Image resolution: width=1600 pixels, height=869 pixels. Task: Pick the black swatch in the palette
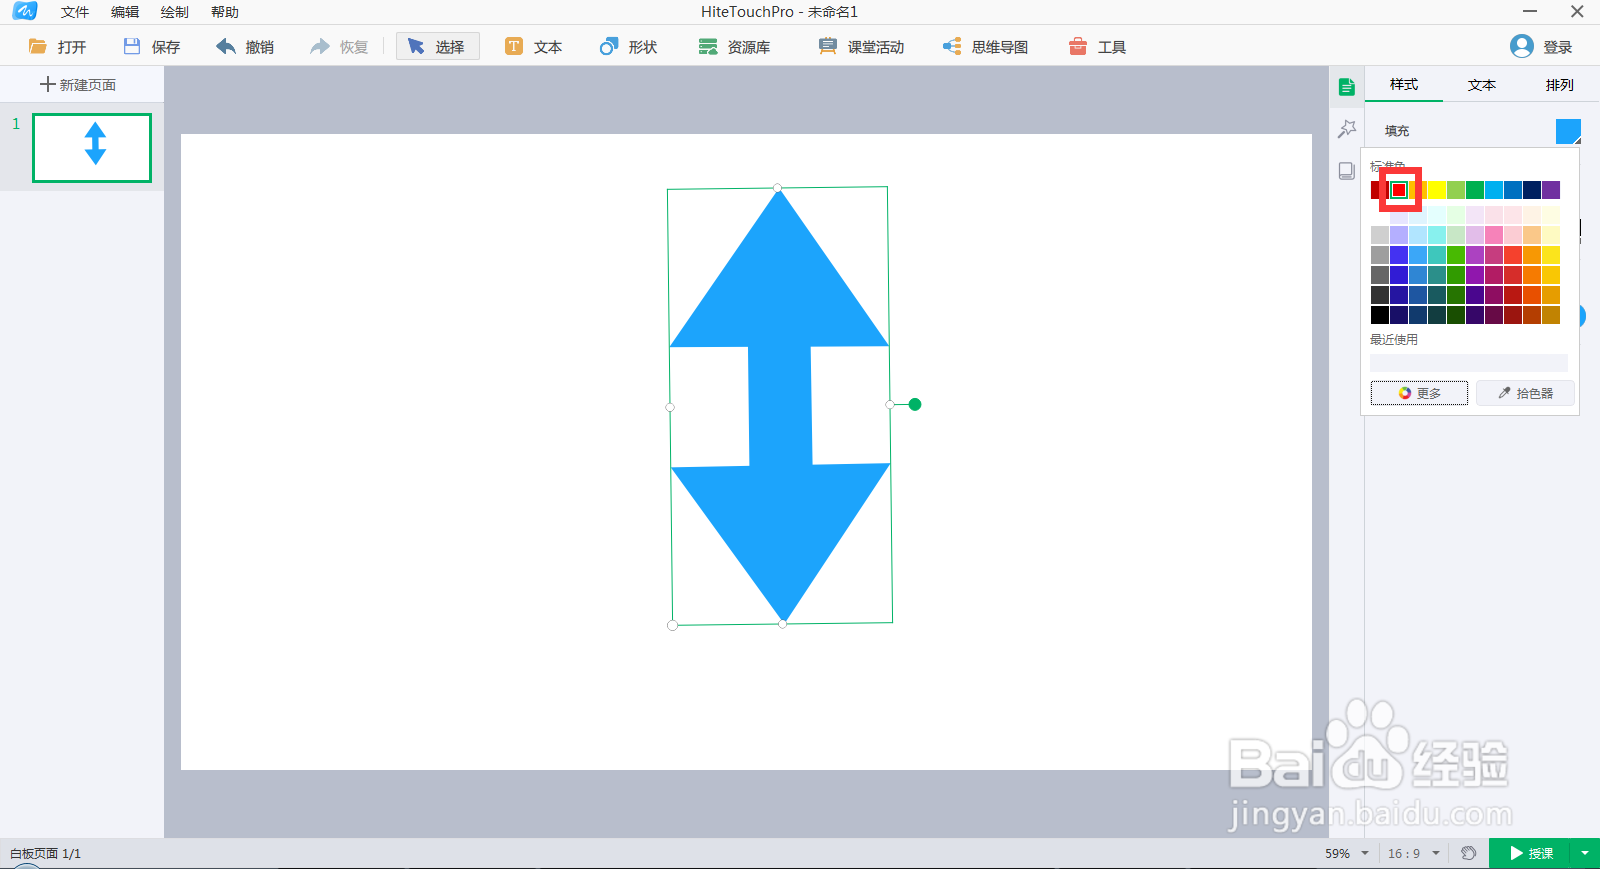tap(1380, 315)
